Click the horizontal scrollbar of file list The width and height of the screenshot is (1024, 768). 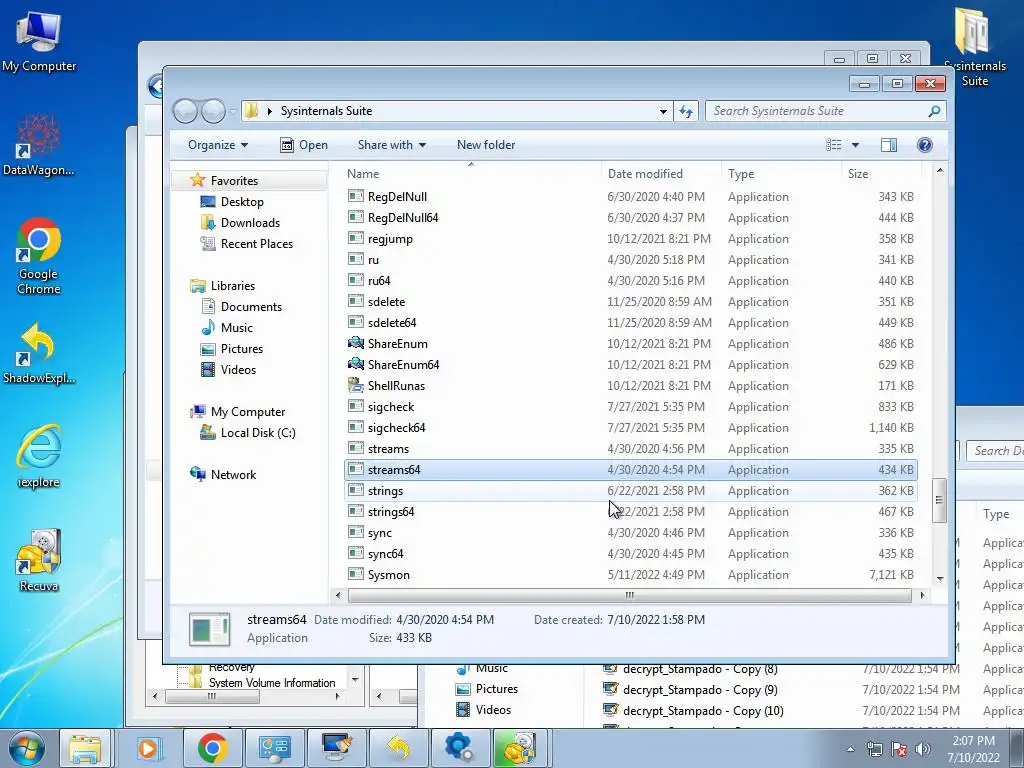coord(630,595)
